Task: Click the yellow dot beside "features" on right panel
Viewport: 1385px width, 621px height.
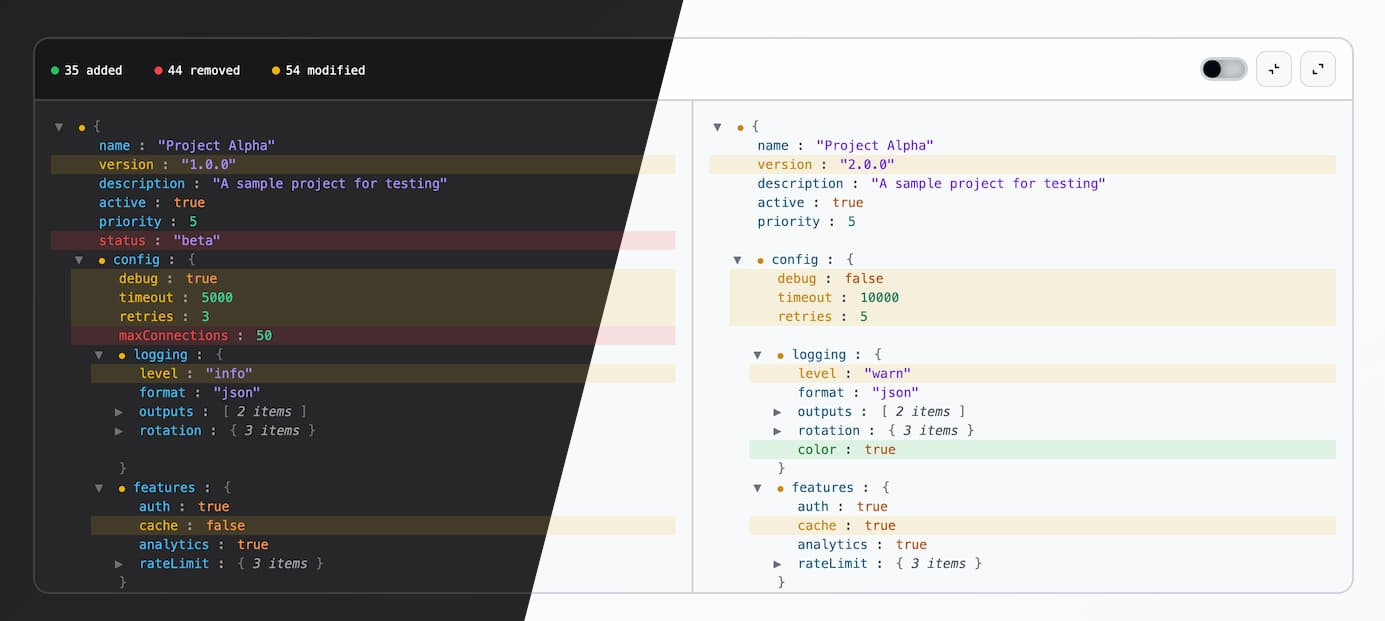Action: coord(781,487)
